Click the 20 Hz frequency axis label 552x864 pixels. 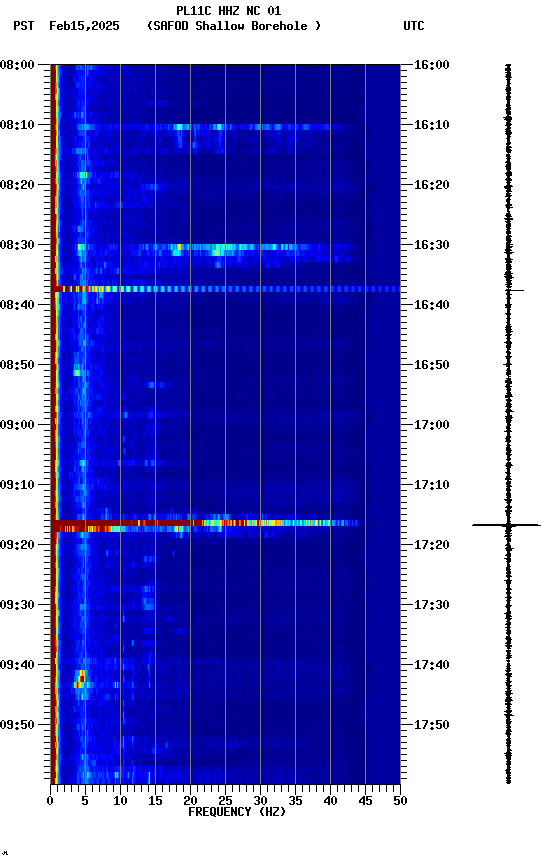190,801
